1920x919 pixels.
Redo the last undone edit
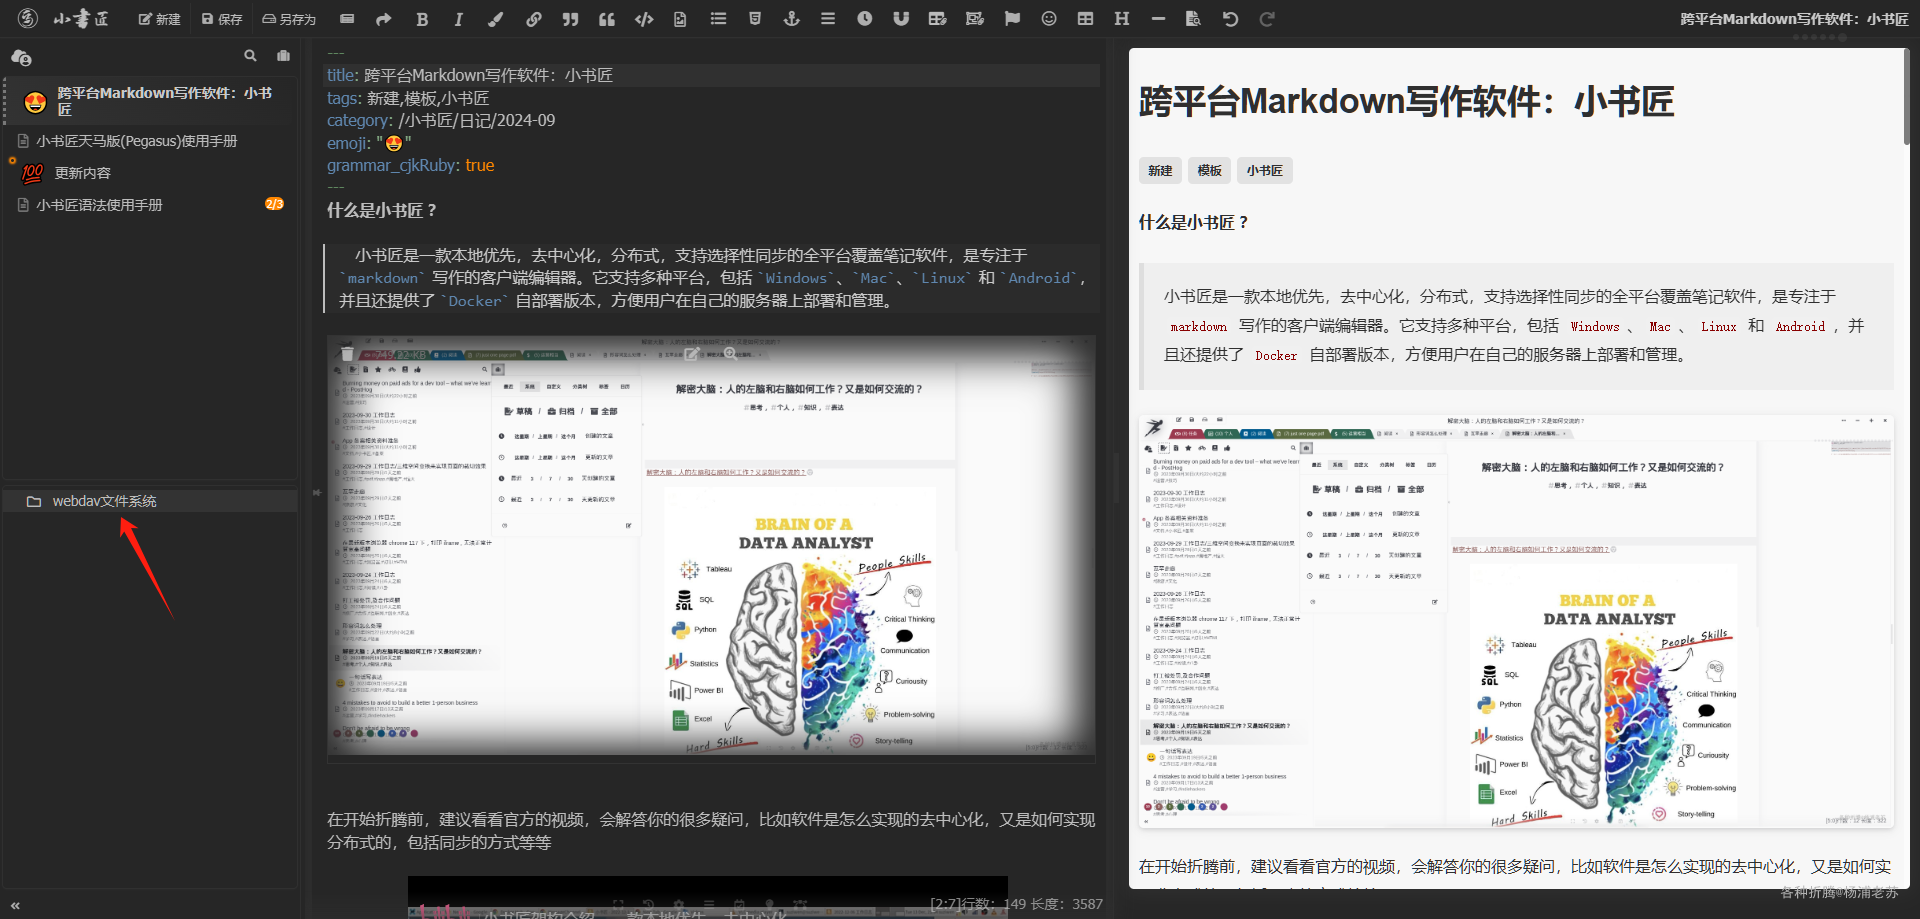[1267, 19]
